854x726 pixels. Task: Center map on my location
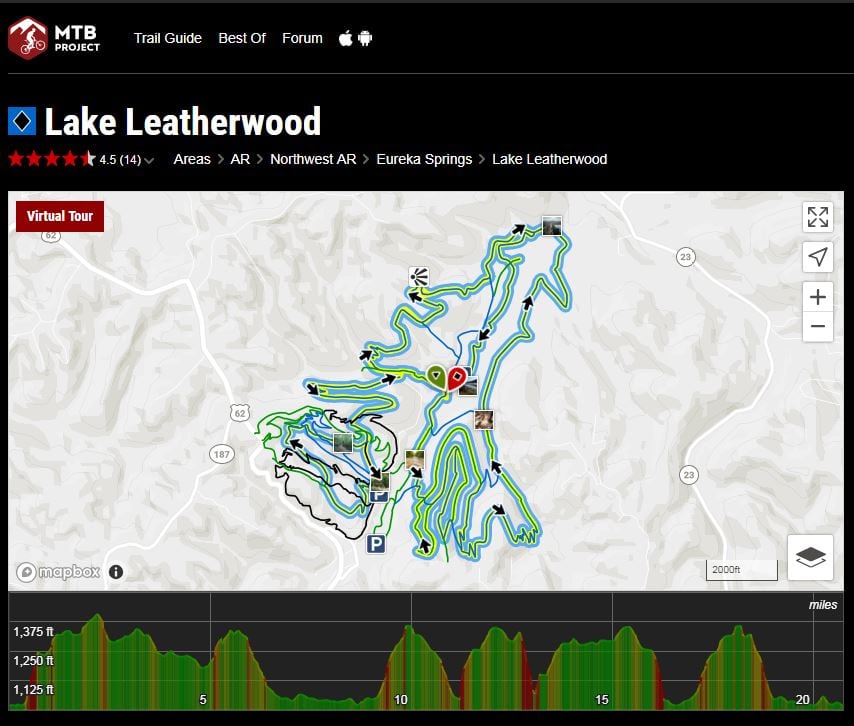tap(817, 257)
